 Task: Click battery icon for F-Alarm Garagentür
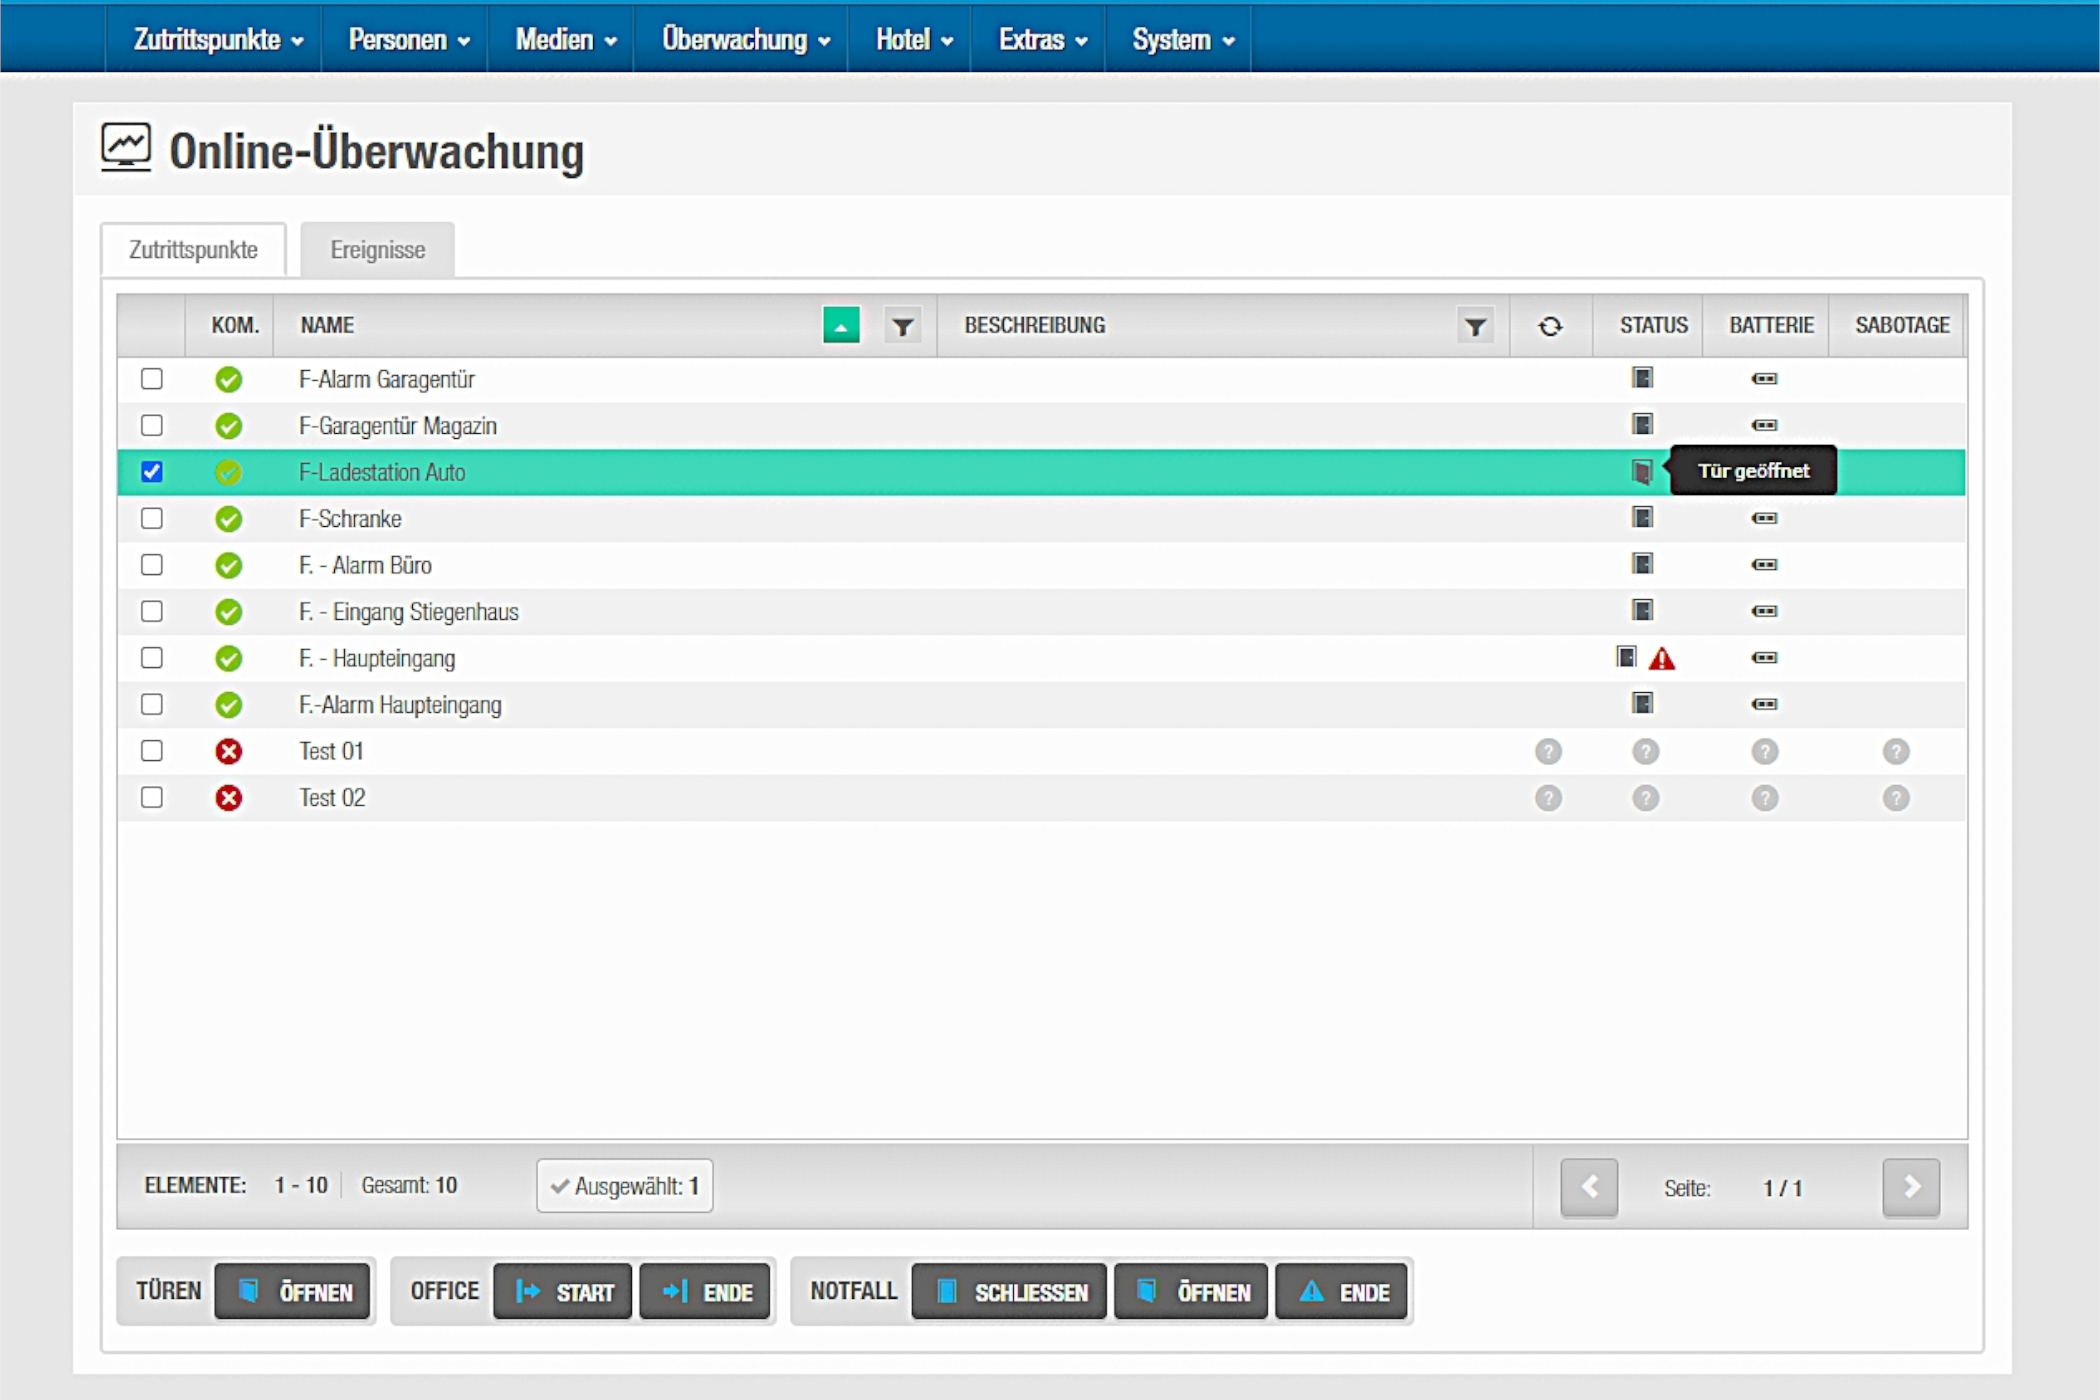(x=1764, y=379)
